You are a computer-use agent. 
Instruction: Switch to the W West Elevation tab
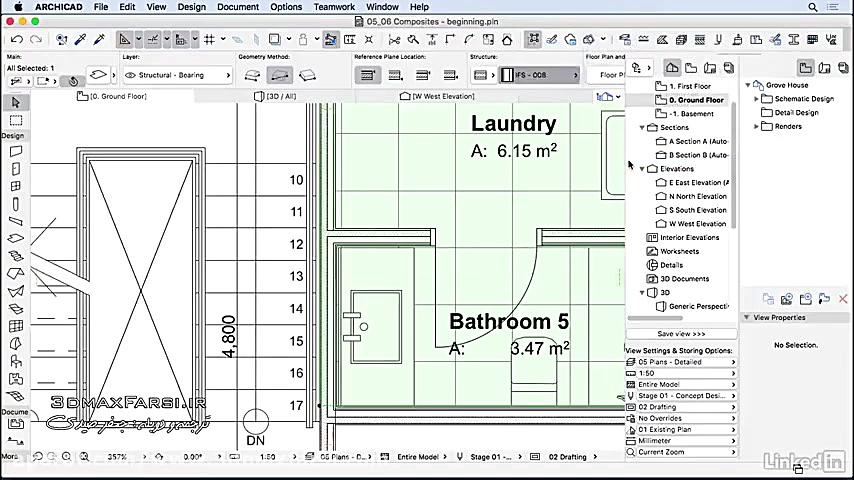click(437, 96)
